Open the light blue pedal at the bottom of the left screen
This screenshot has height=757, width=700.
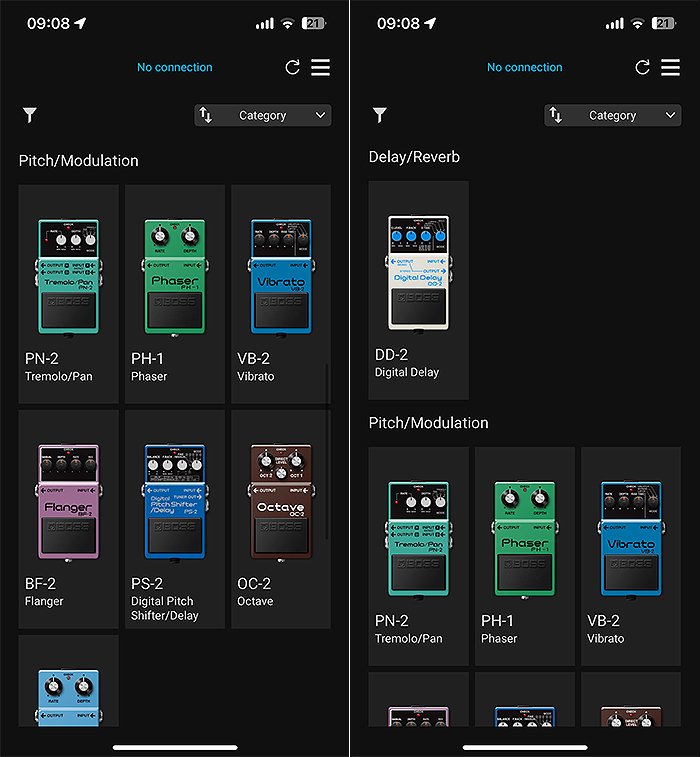(69, 682)
